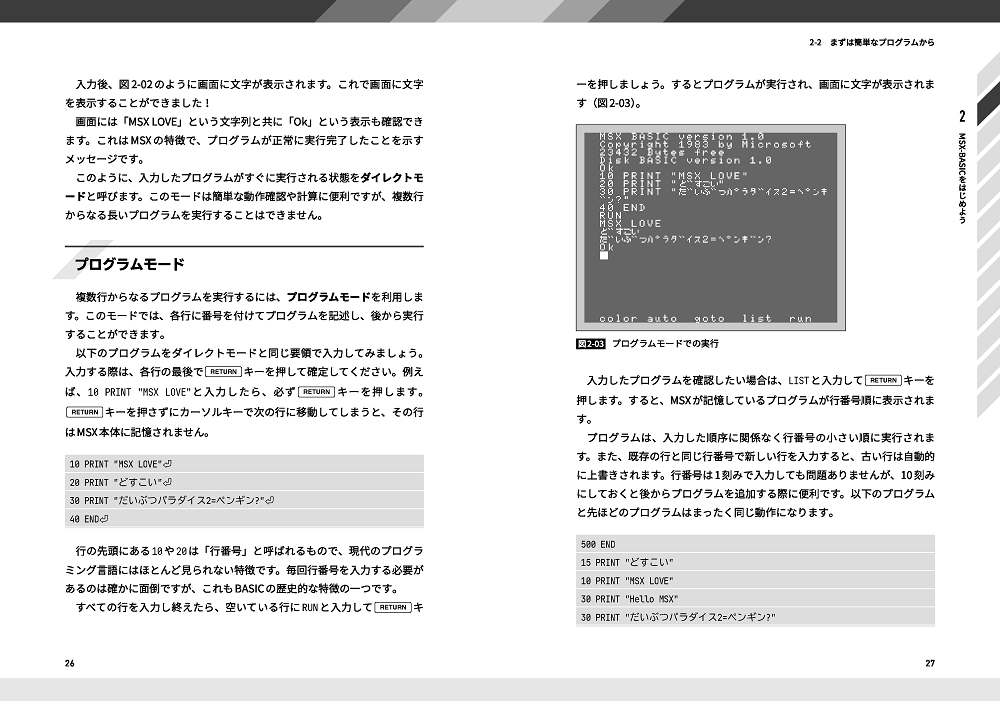
Task: Click "23432 Bytes free" in the screen
Action: click(x=661, y=152)
